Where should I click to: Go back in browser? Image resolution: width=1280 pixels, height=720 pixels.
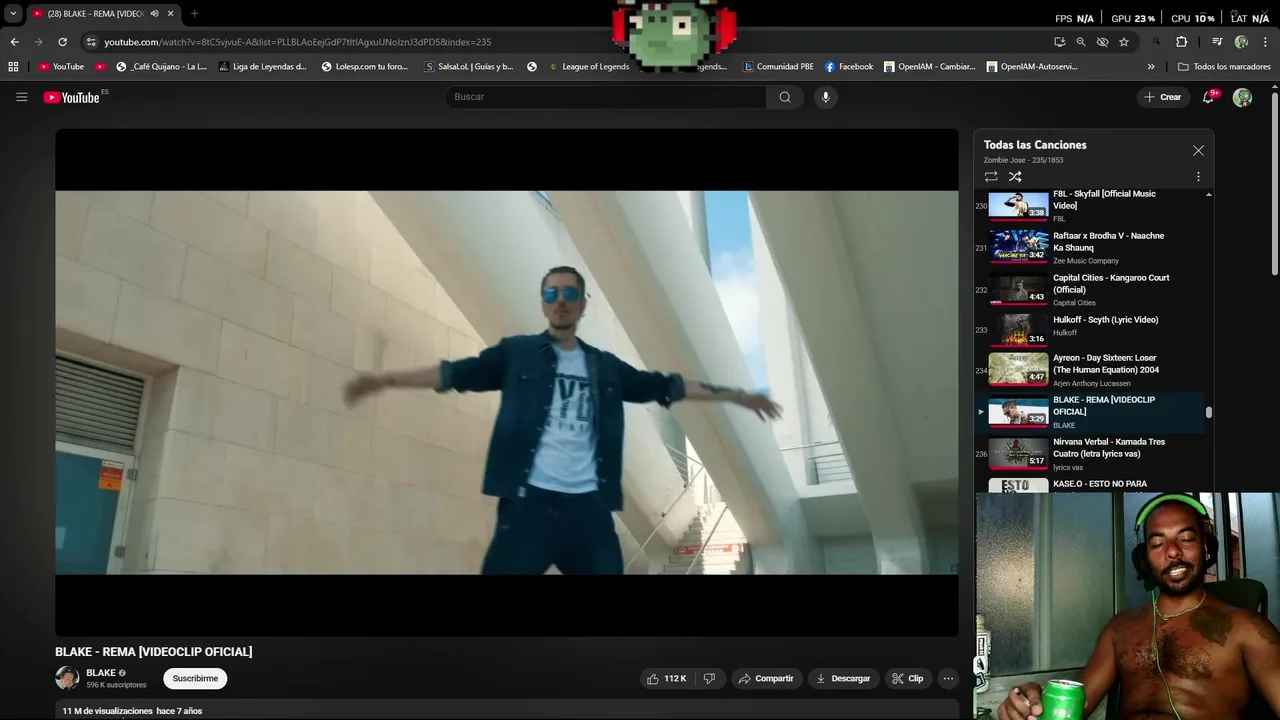[14, 42]
